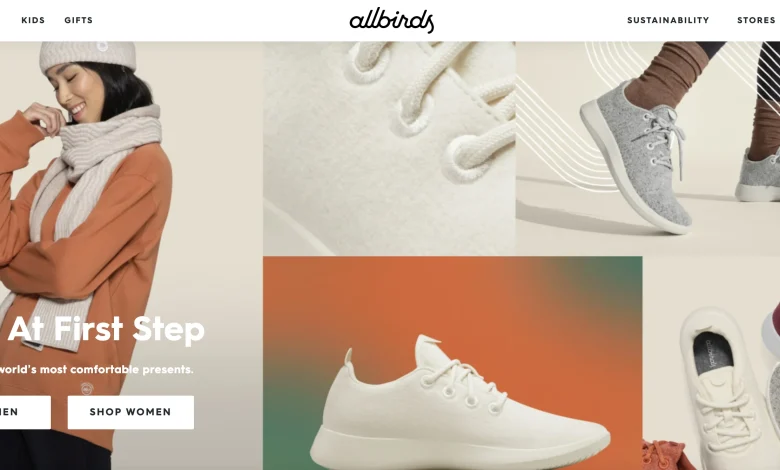This screenshot has width=780, height=470.
Task: Click the partial grey shoe beside brown sock
Action: tap(758, 177)
